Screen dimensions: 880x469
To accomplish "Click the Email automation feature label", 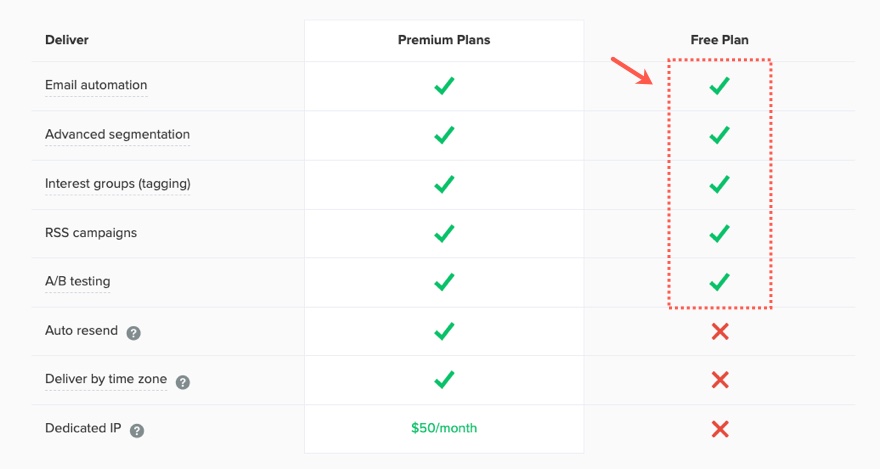I will (96, 86).
